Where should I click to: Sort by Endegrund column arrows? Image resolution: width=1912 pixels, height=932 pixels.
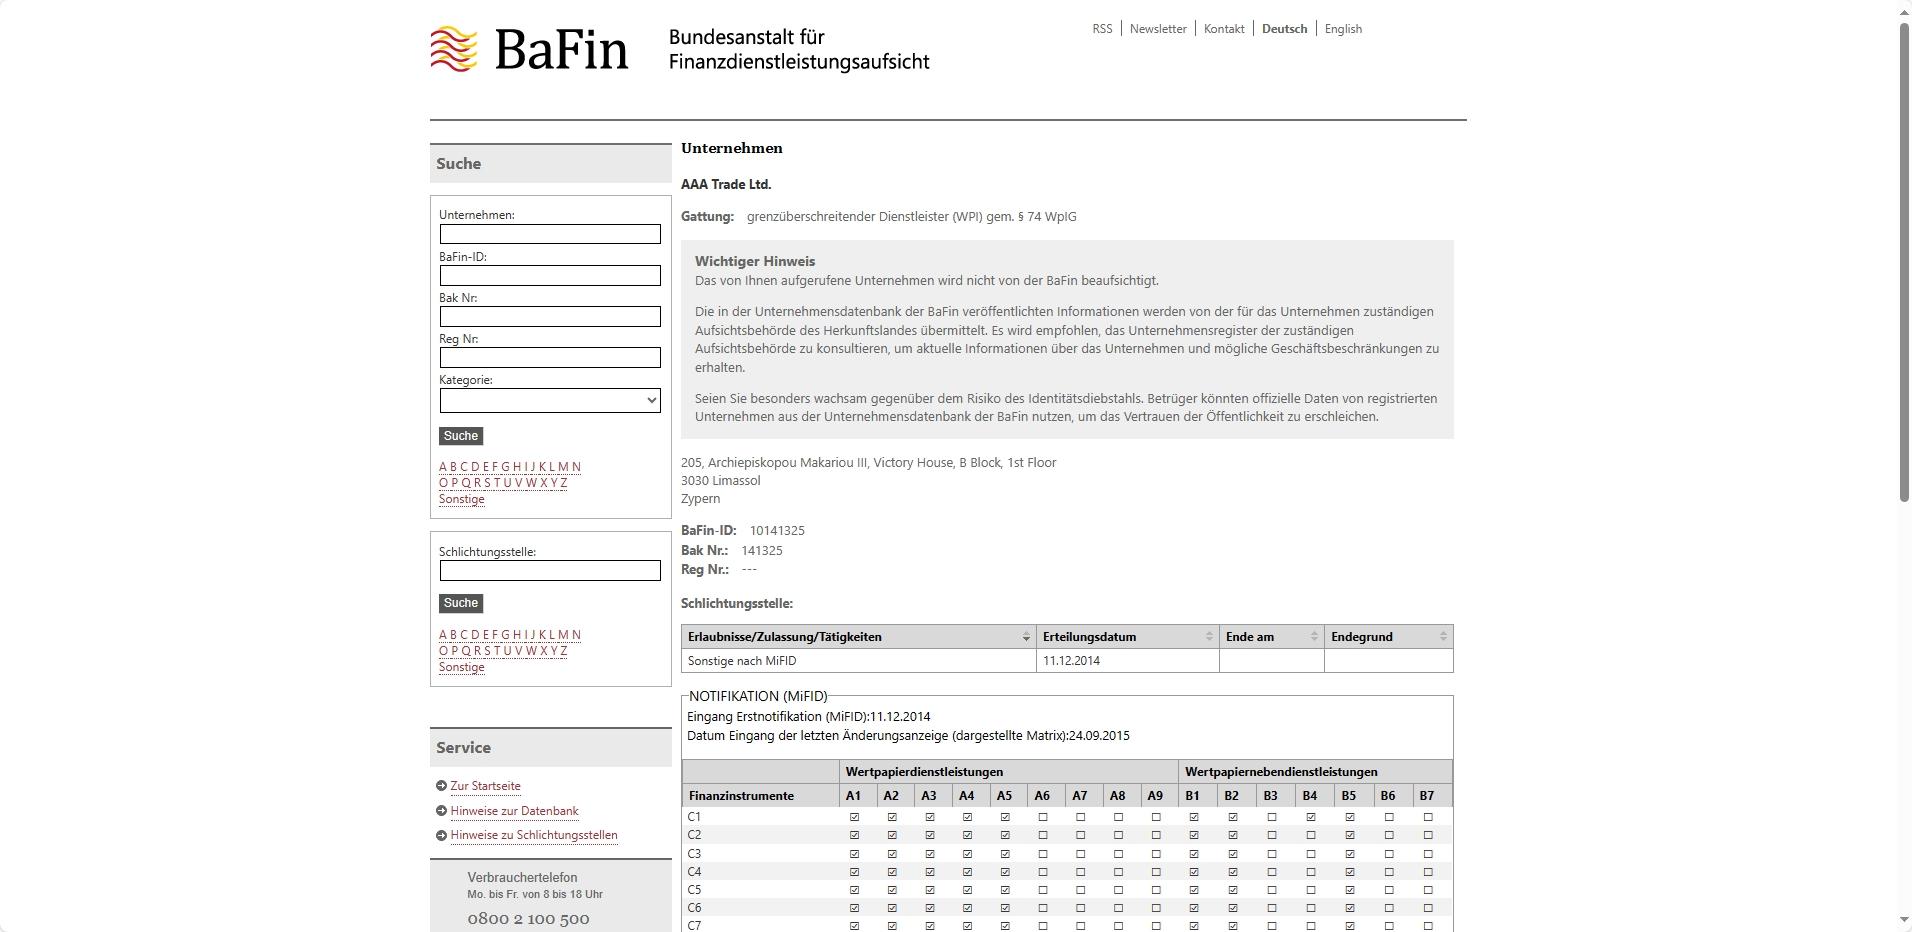(x=1443, y=637)
